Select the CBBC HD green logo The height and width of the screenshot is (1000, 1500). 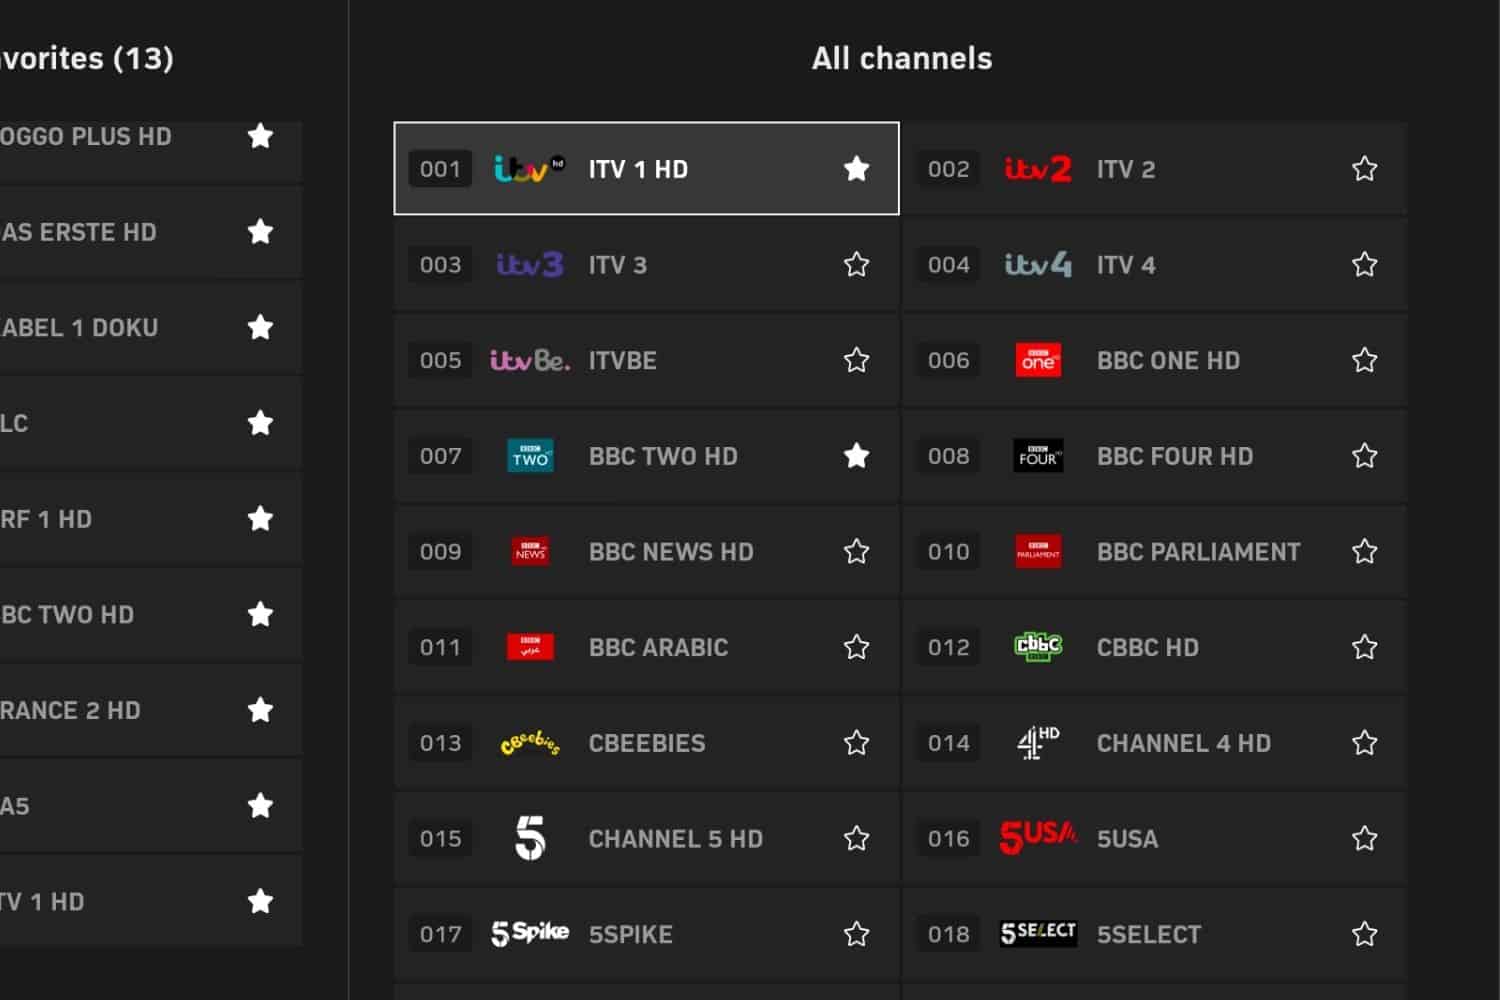tap(1037, 647)
